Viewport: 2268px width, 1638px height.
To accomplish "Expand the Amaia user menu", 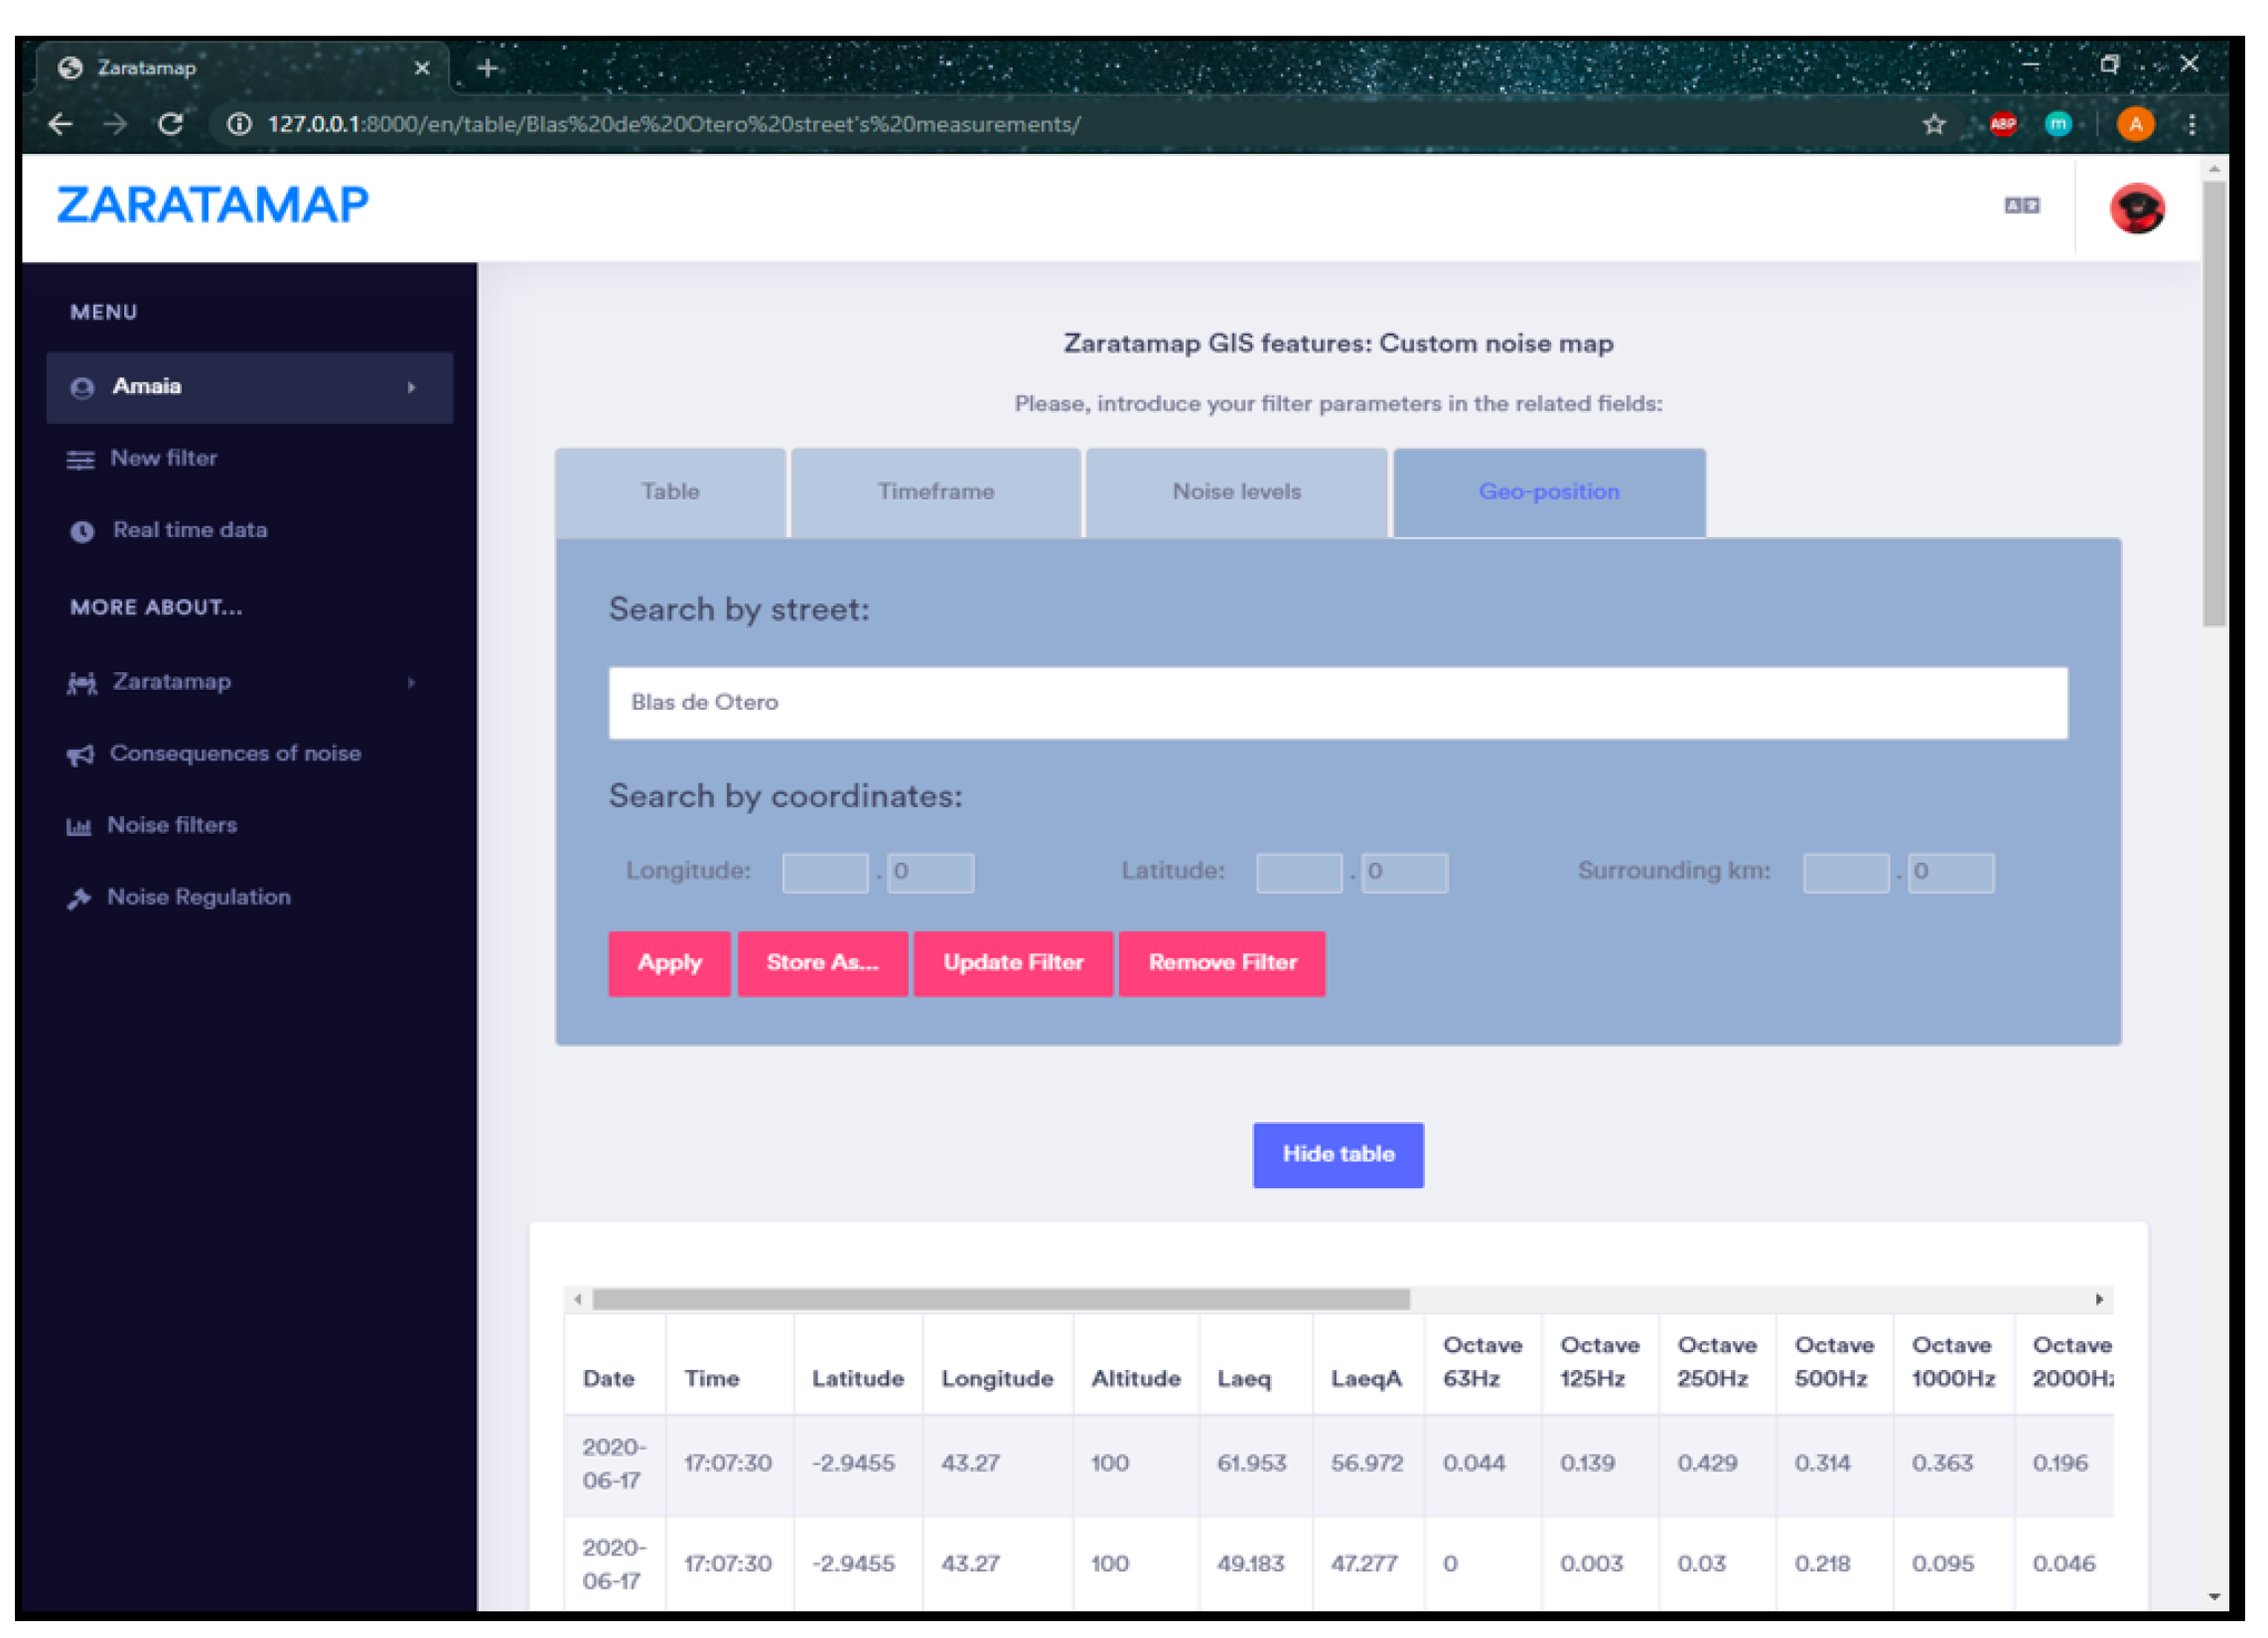I will click(250, 388).
